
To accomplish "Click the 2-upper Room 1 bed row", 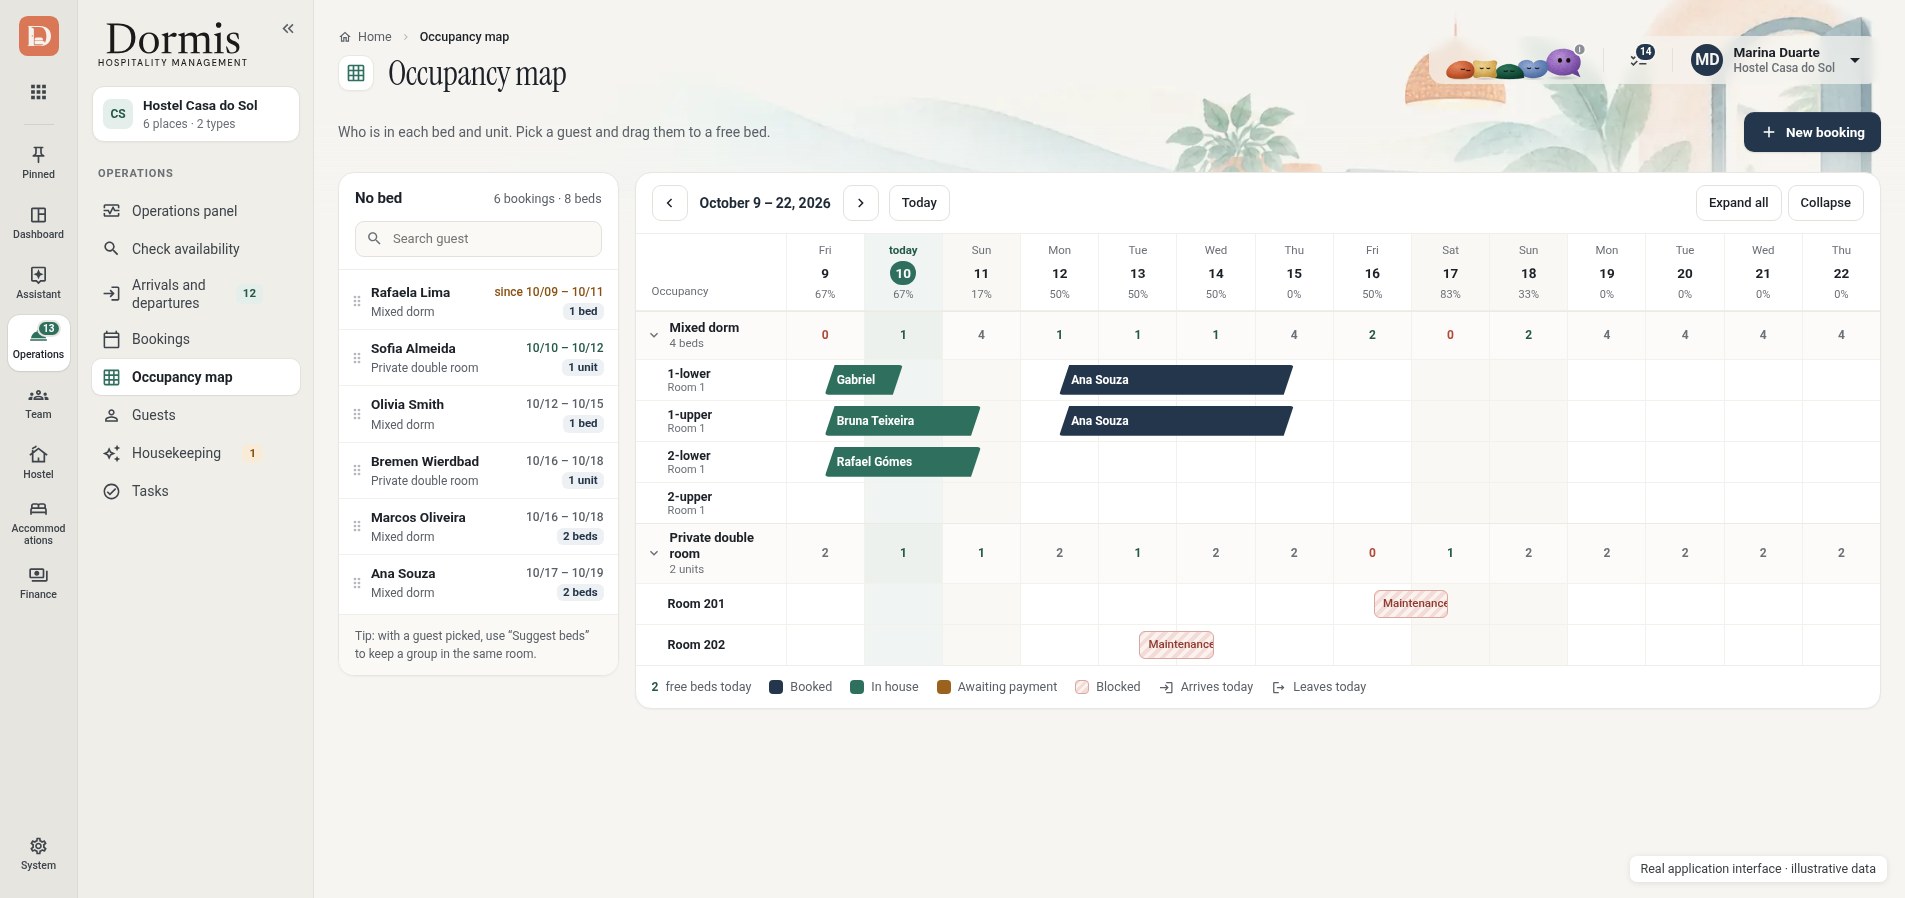I will (x=1258, y=503).
